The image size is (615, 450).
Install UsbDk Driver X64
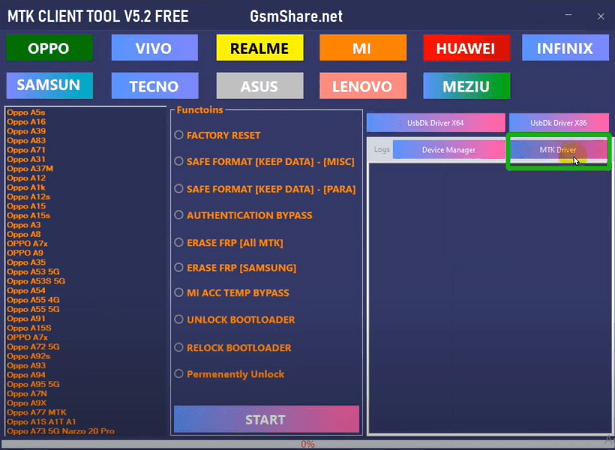point(436,123)
